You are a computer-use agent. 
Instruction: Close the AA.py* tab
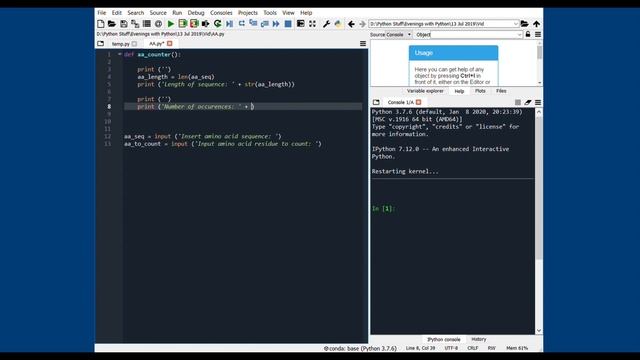pyautogui.click(x=169, y=44)
